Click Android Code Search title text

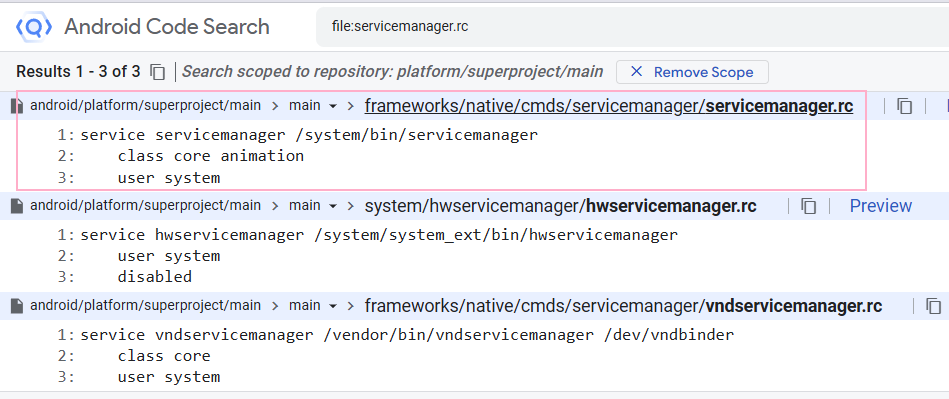click(166, 27)
